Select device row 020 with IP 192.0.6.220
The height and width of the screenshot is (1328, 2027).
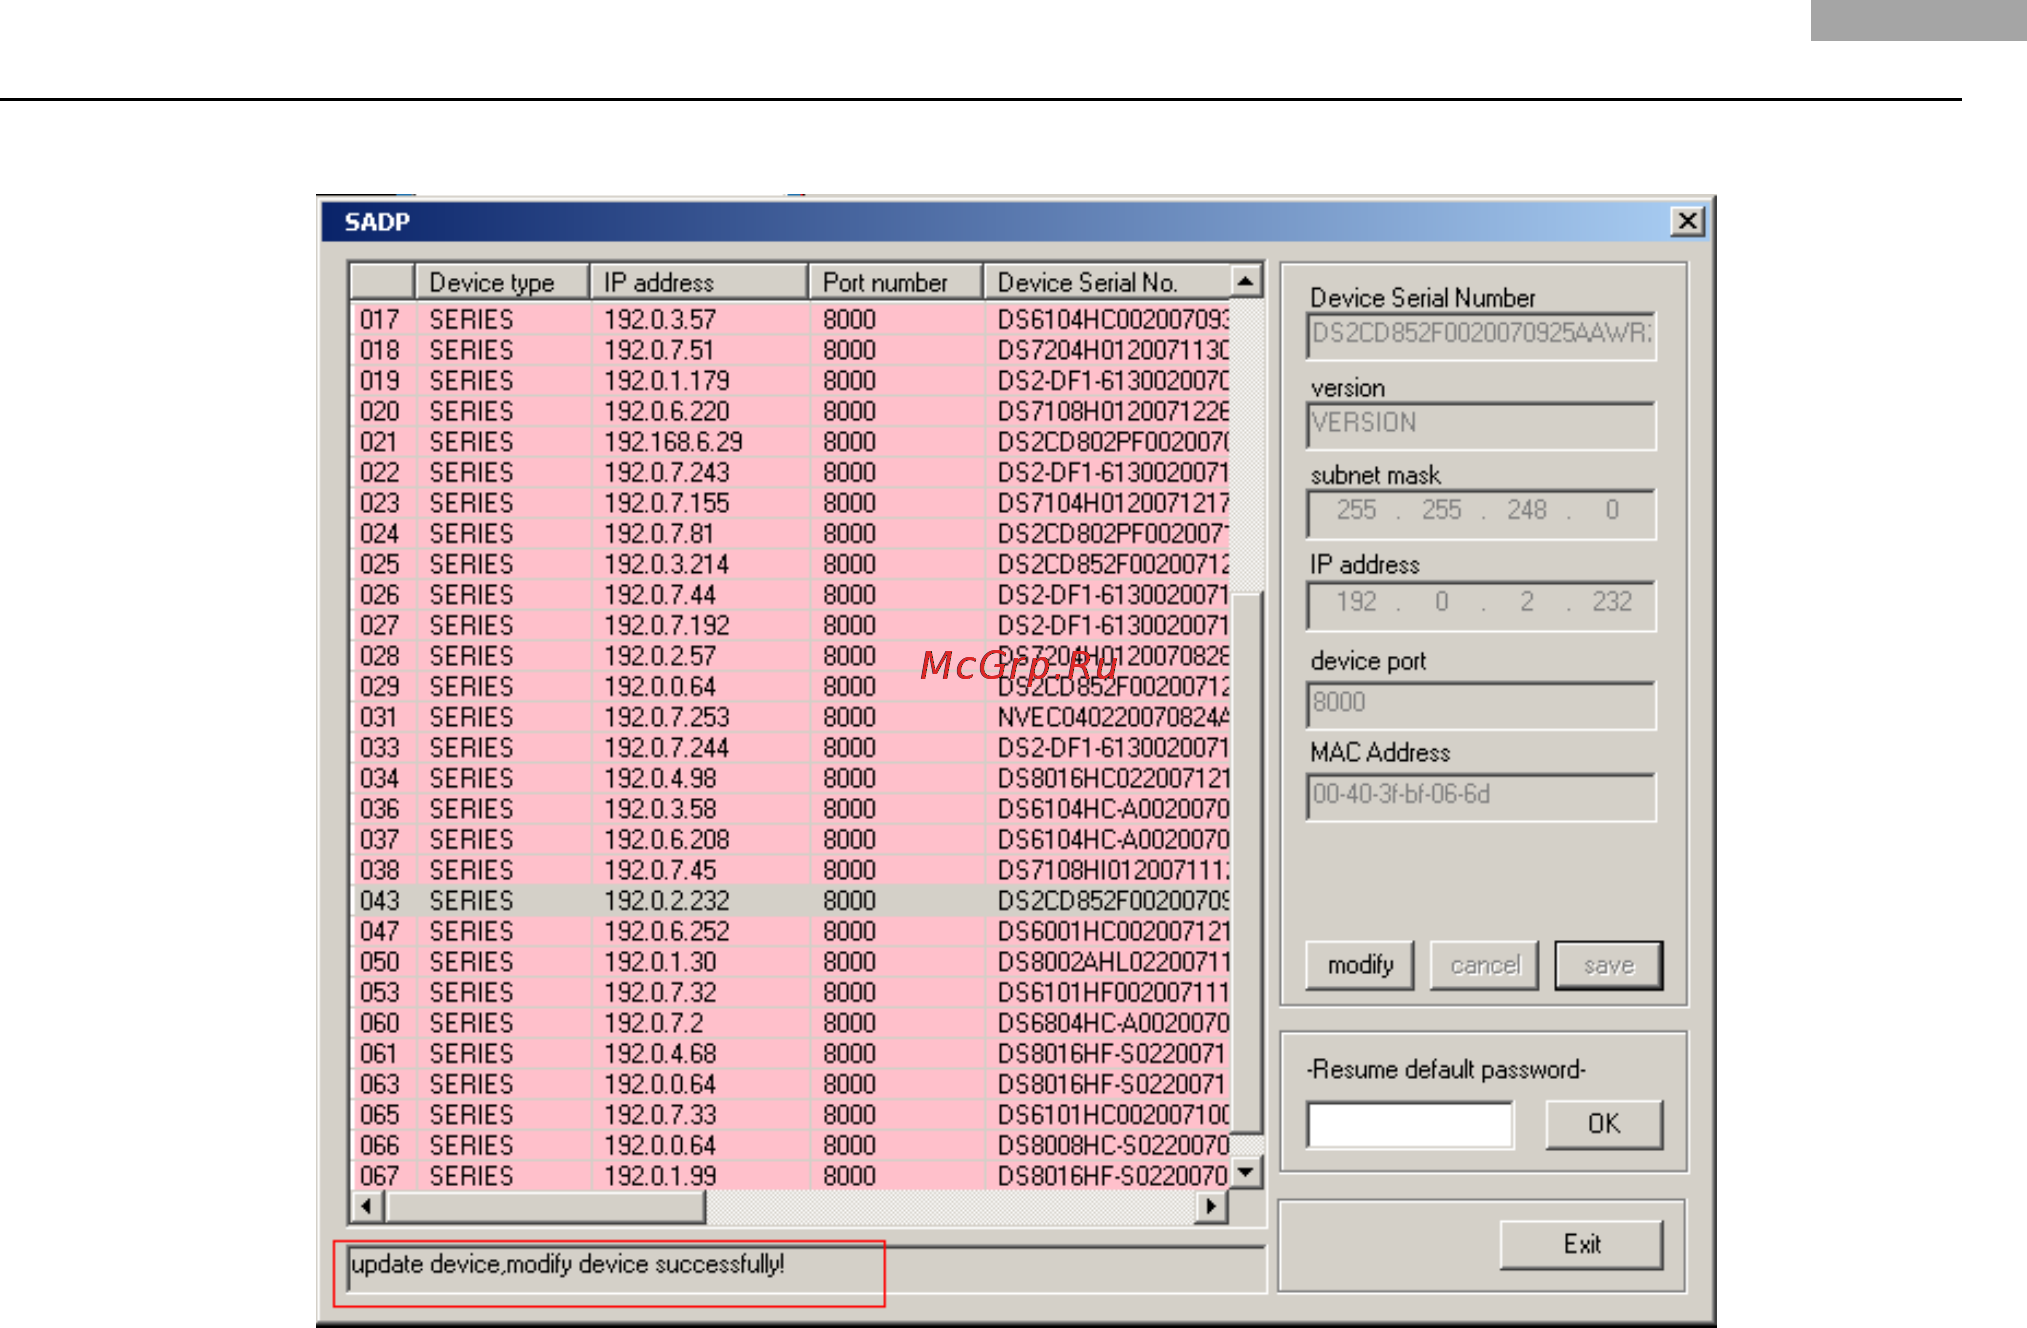point(790,411)
